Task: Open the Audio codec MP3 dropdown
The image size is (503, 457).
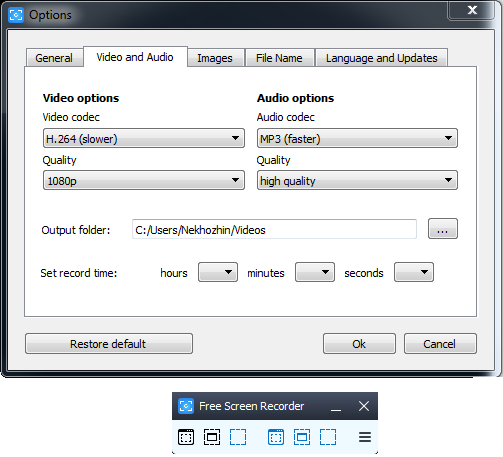Action: [x=357, y=138]
